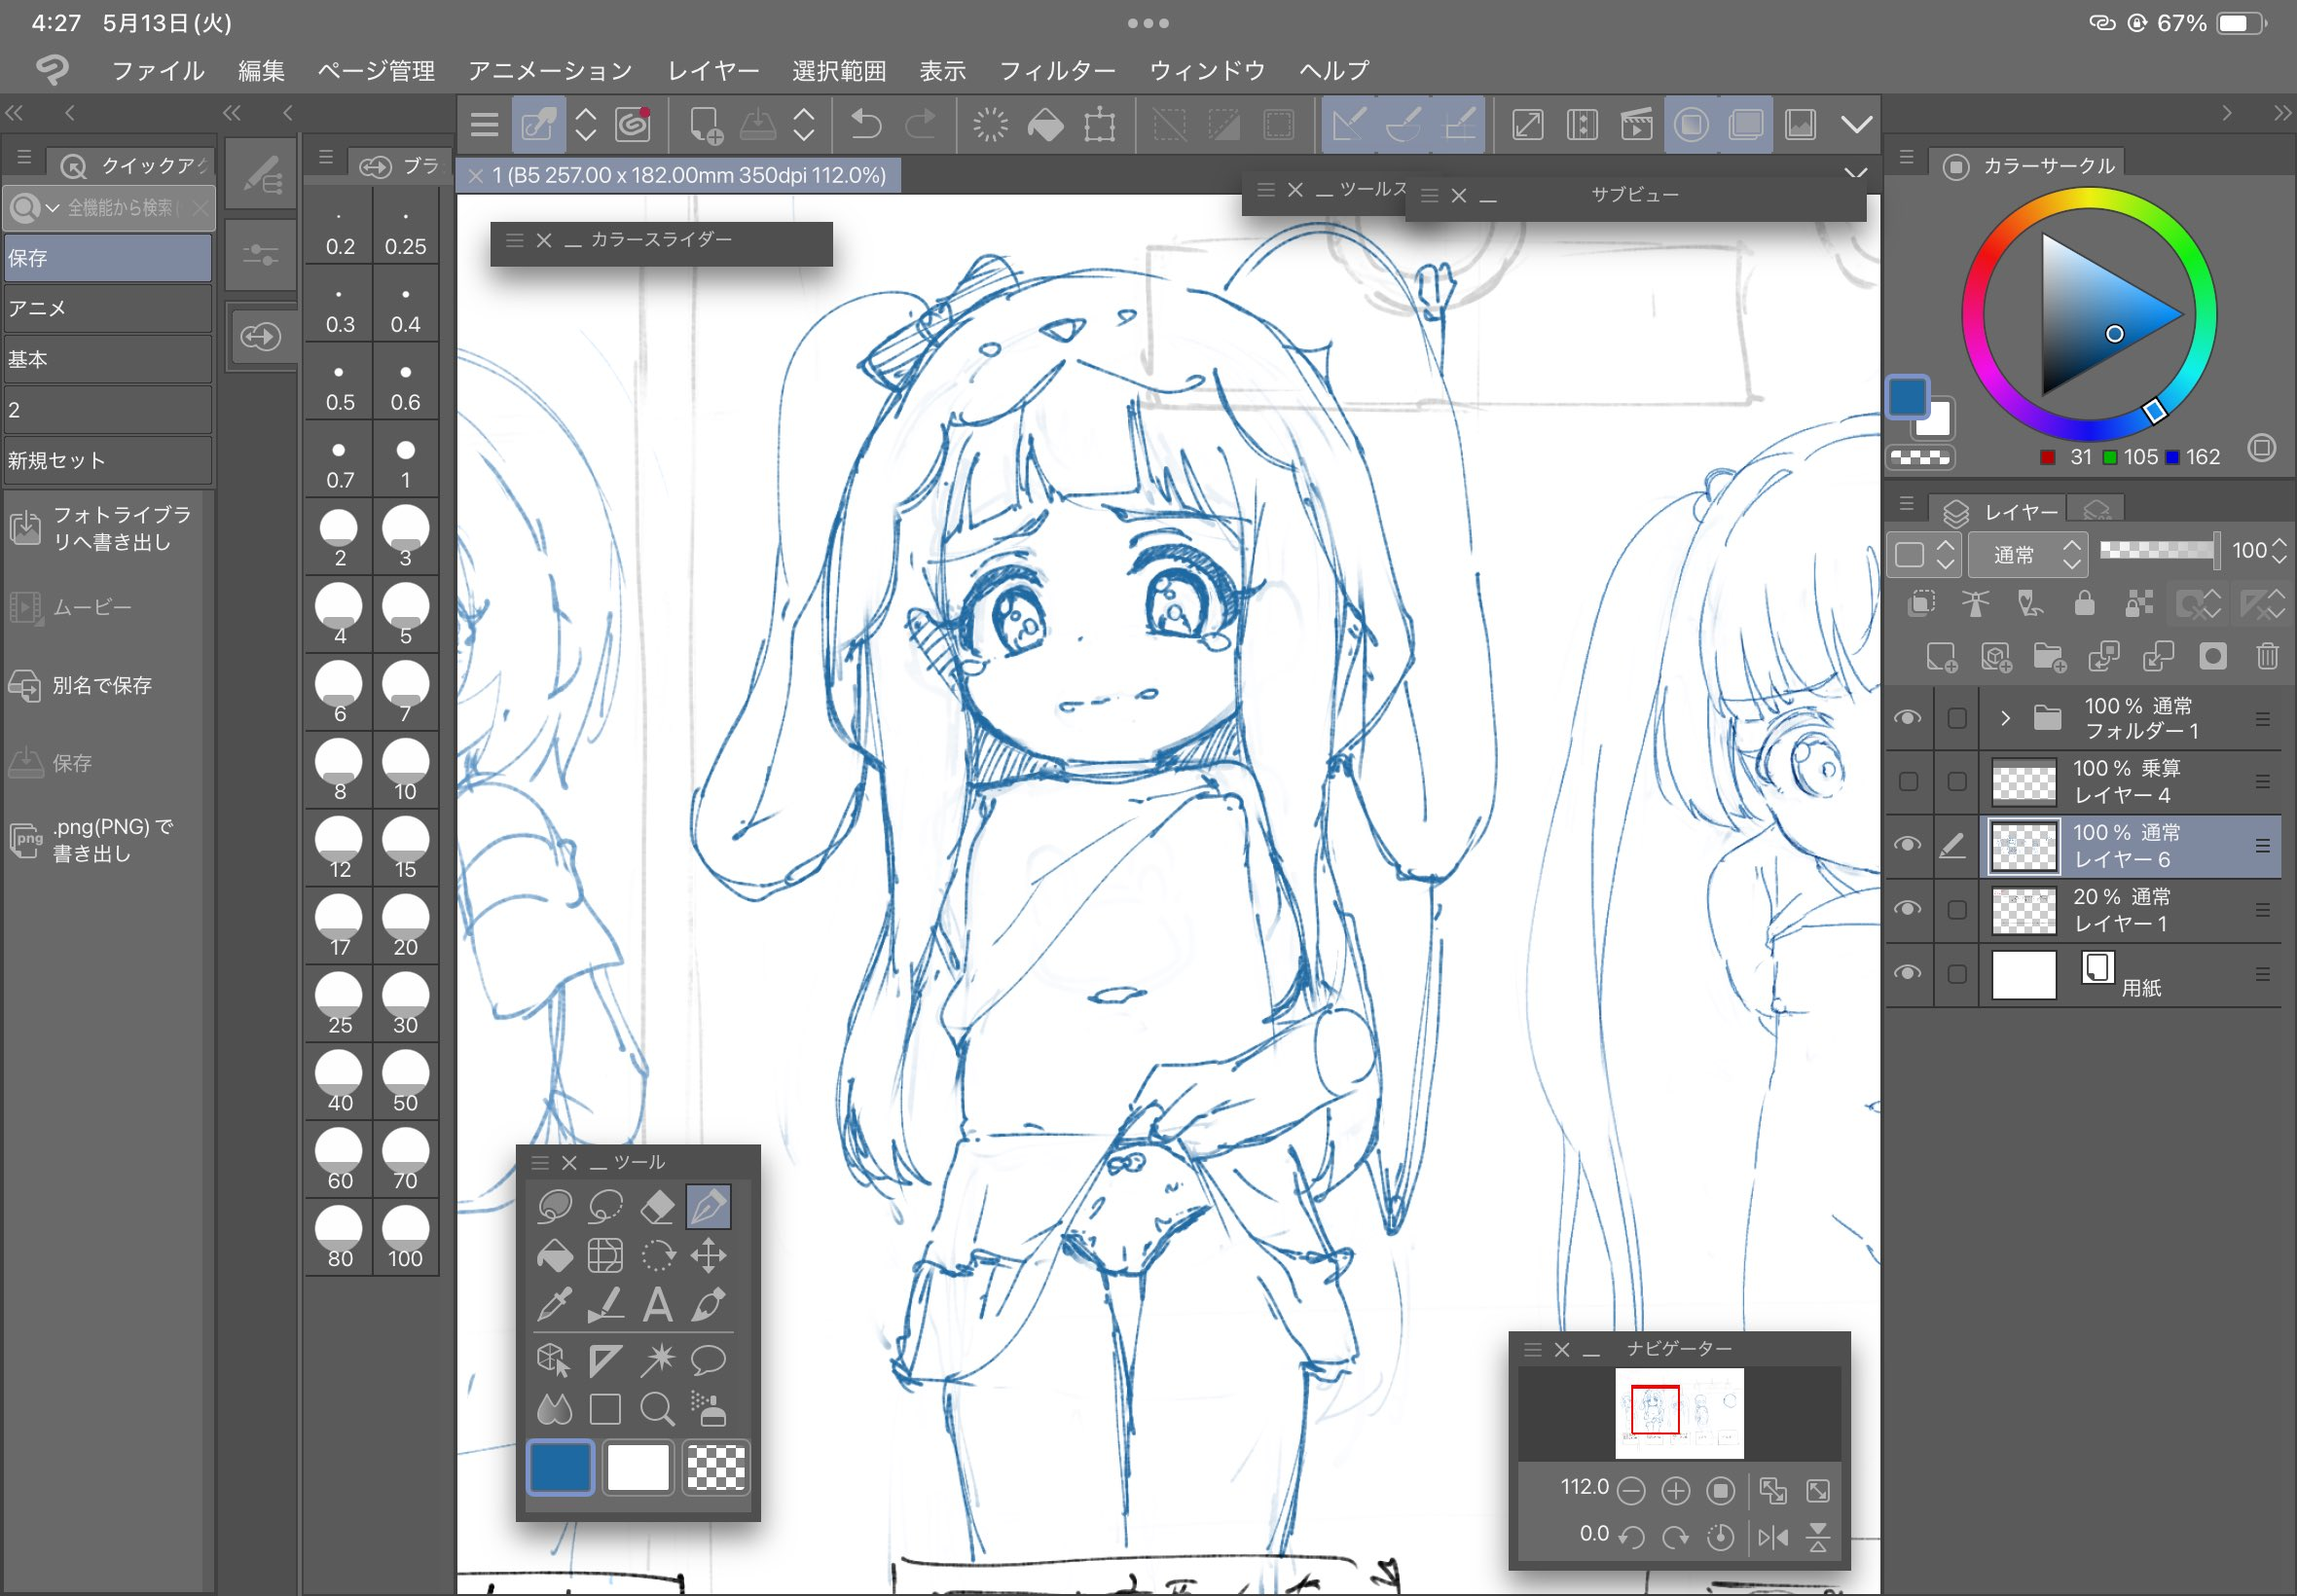Open the フィルター menu

tap(1057, 71)
